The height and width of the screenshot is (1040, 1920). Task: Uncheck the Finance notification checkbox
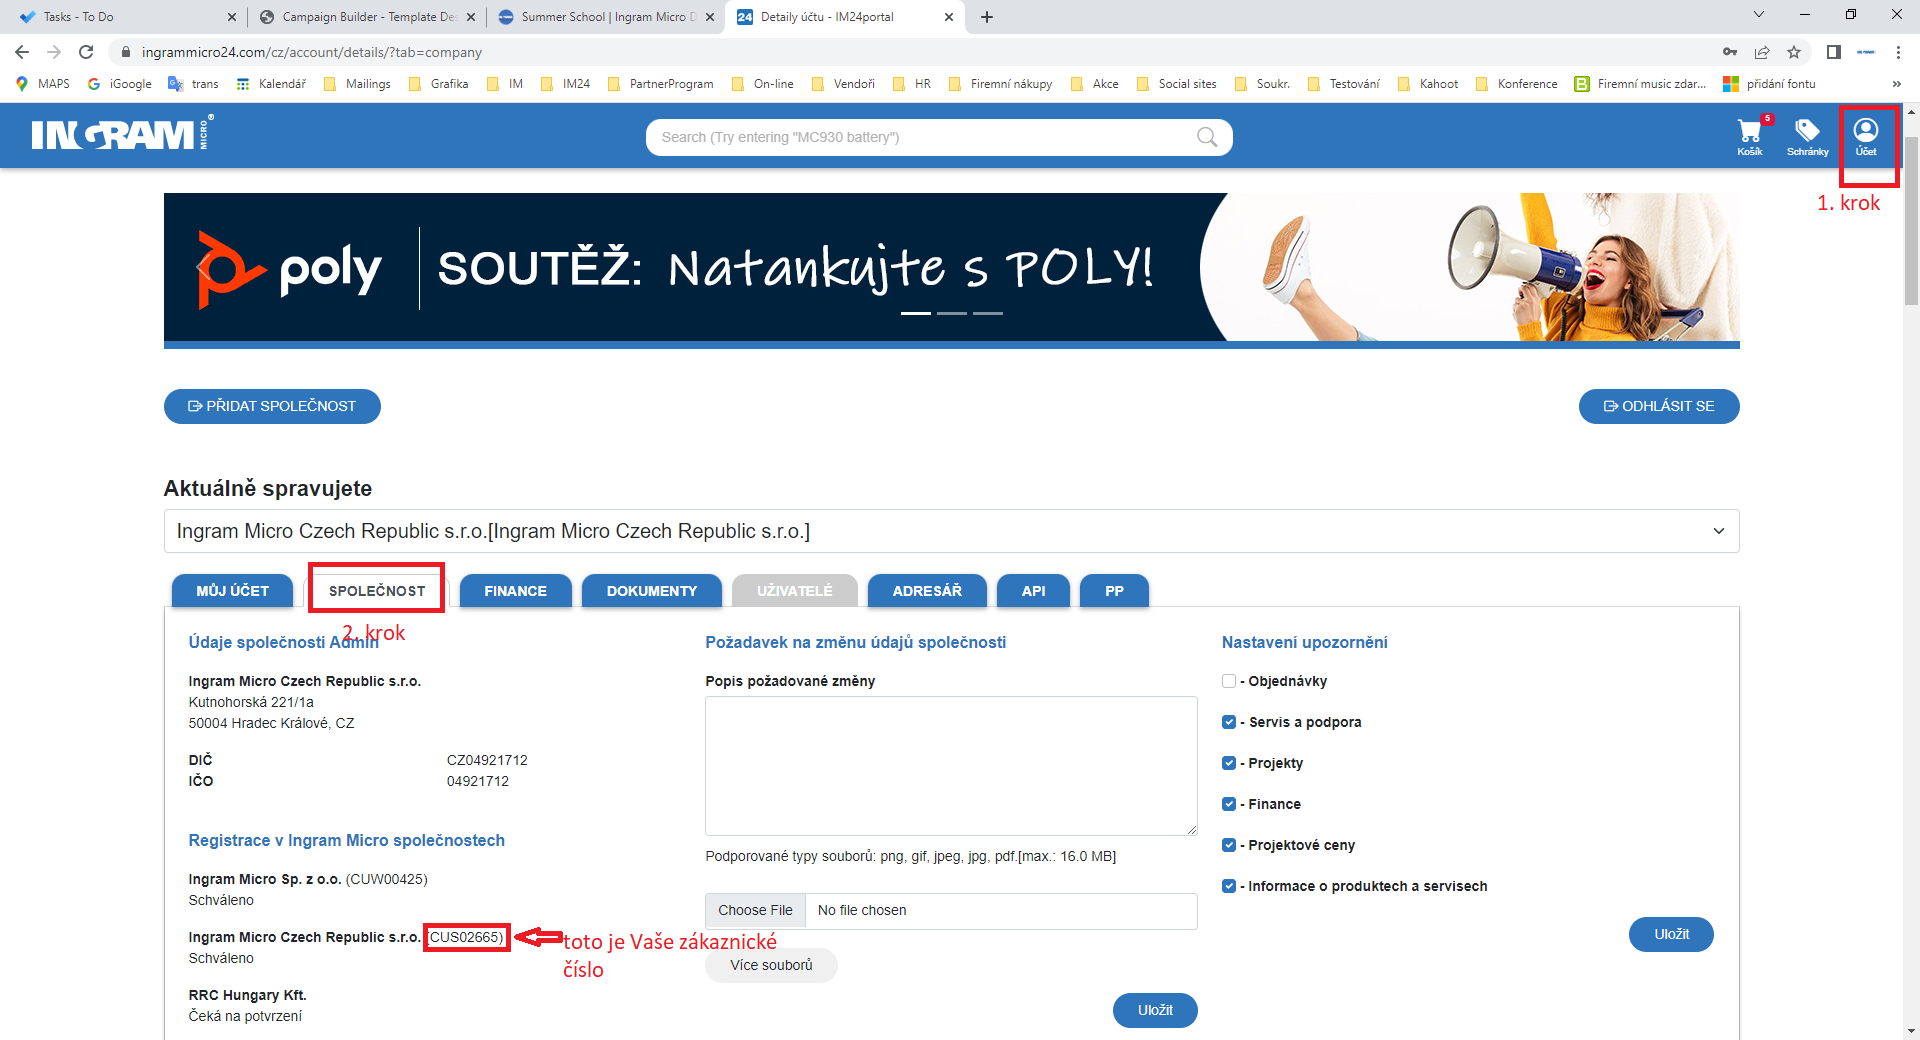1229,804
